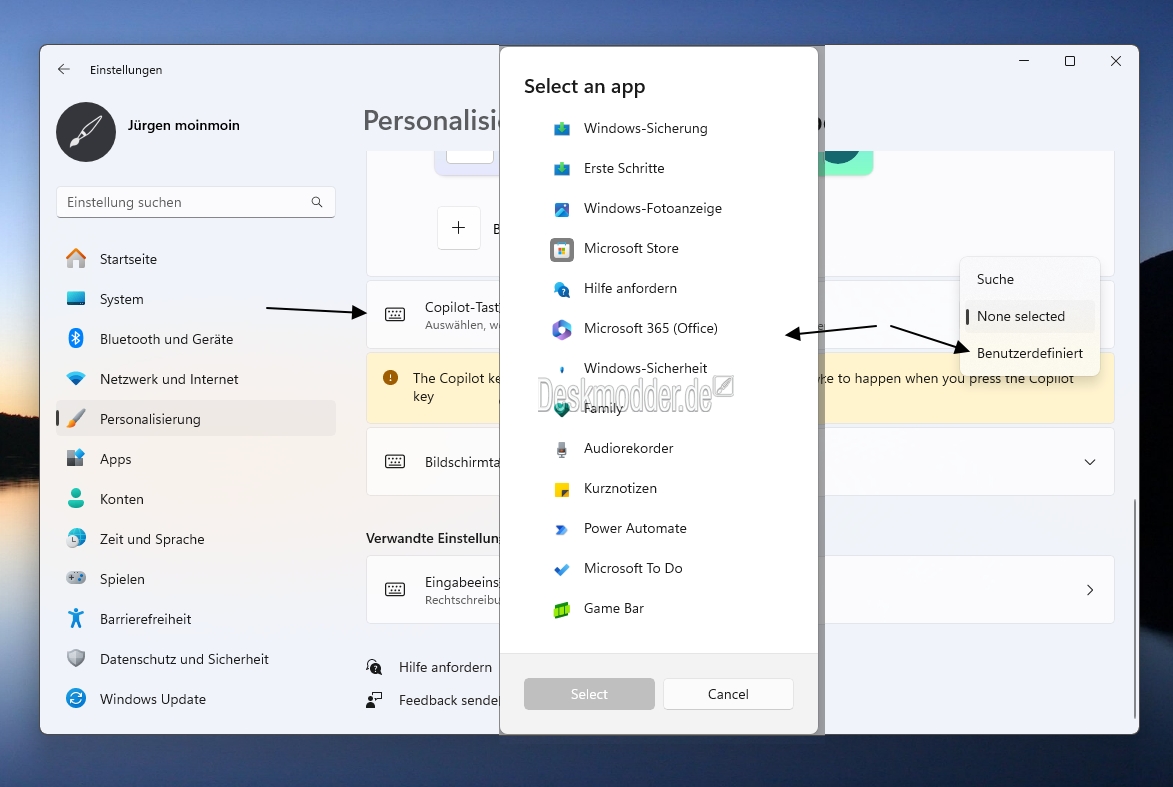1173x787 pixels.
Task: Select Game Bar entry text
Action: [x=613, y=608]
